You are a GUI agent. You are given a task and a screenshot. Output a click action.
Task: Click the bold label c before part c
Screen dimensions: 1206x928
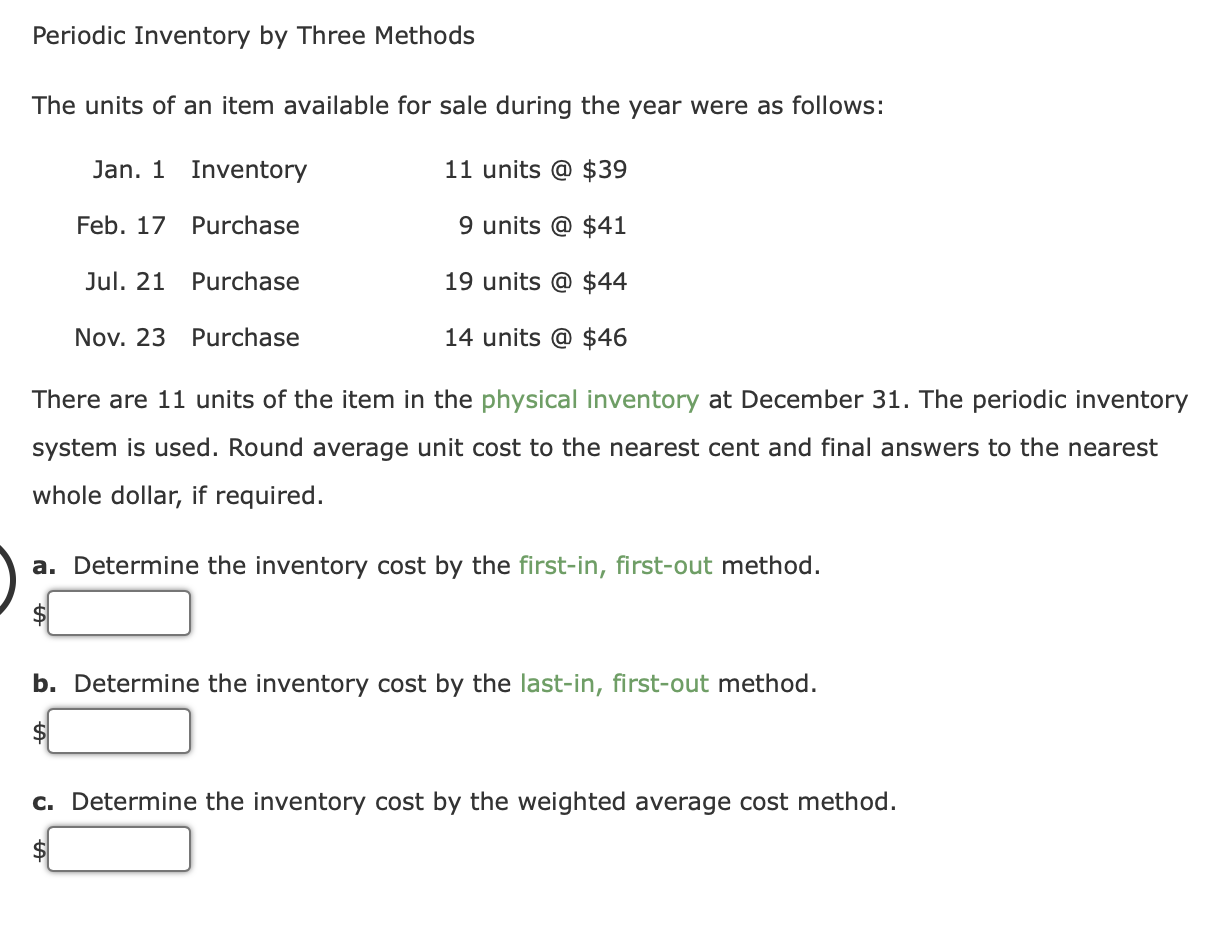pyautogui.click(x=41, y=801)
